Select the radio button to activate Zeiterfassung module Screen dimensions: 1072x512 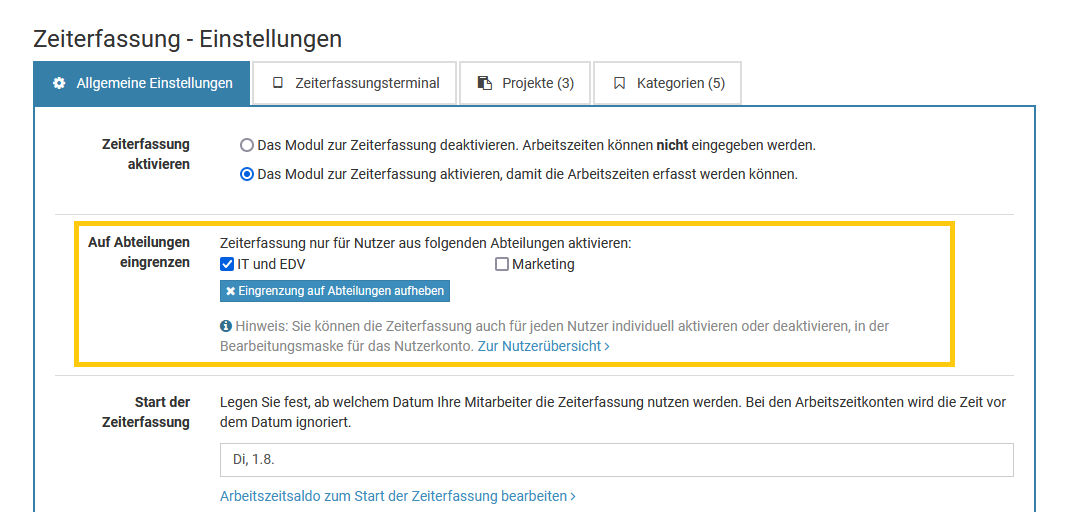click(x=247, y=174)
